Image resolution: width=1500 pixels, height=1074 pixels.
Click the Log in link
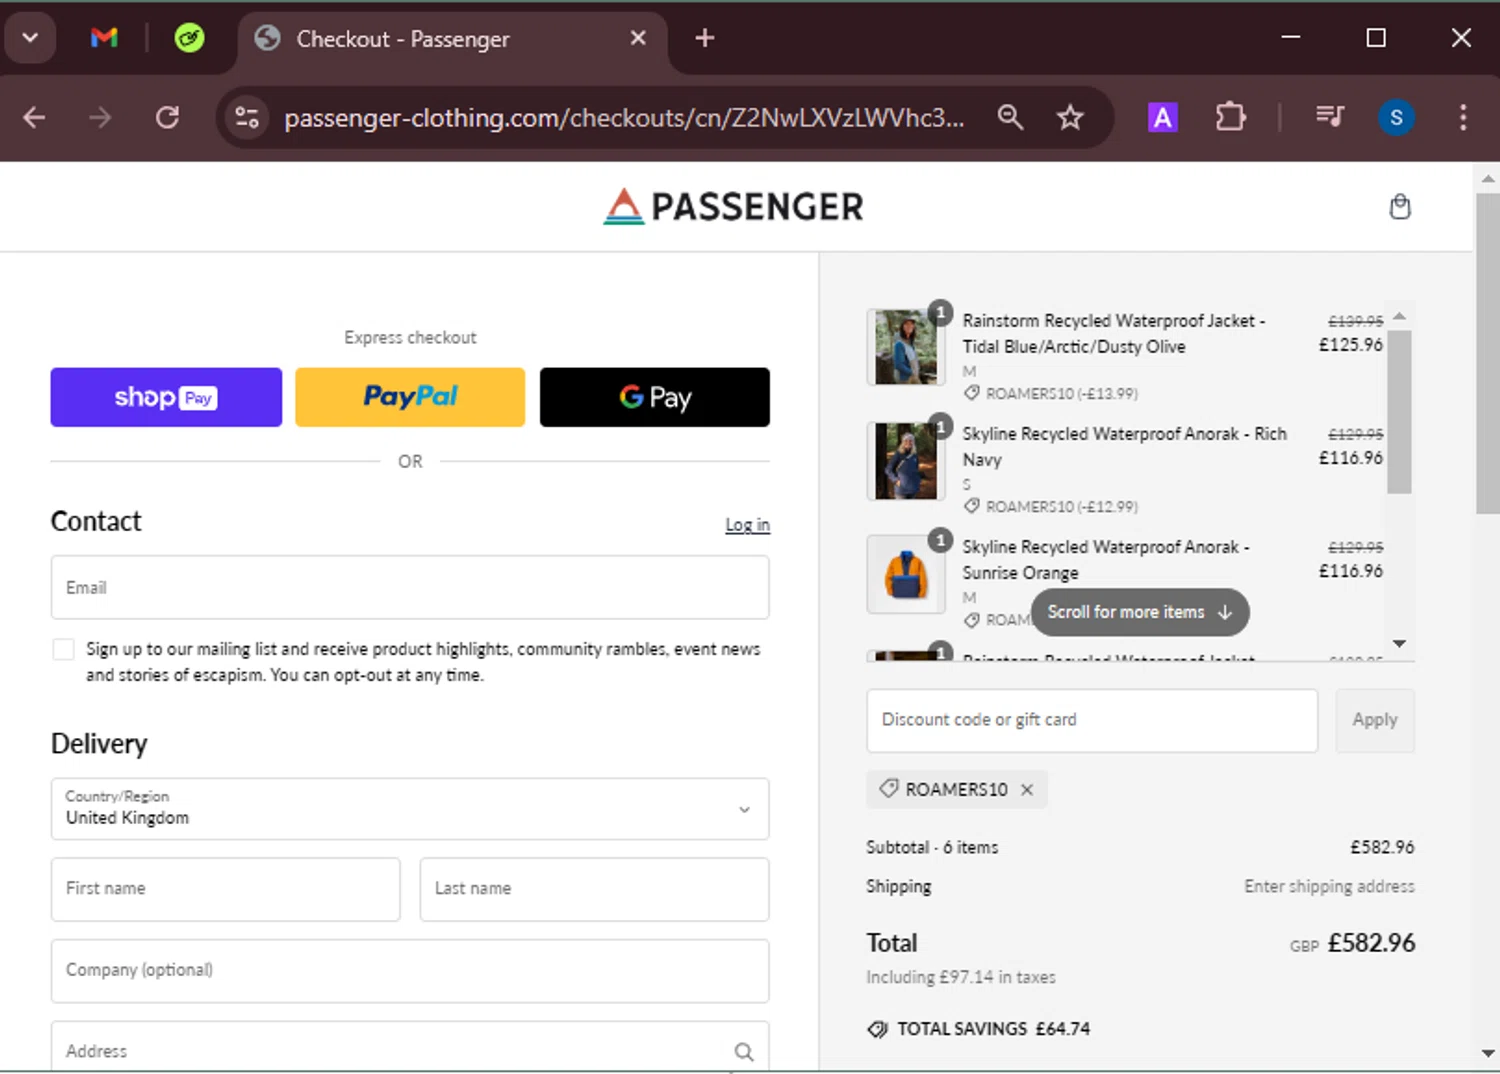pos(747,525)
